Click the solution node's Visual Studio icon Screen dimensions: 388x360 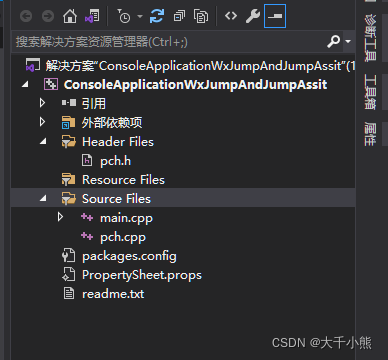[33, 66]
